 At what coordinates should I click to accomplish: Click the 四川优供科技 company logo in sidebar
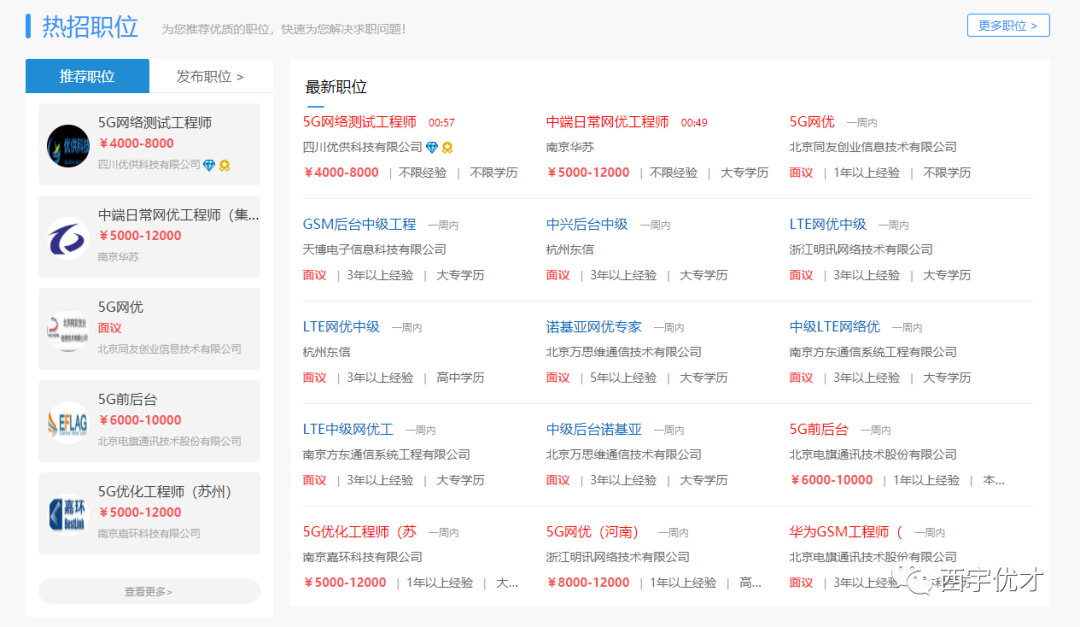68,146
